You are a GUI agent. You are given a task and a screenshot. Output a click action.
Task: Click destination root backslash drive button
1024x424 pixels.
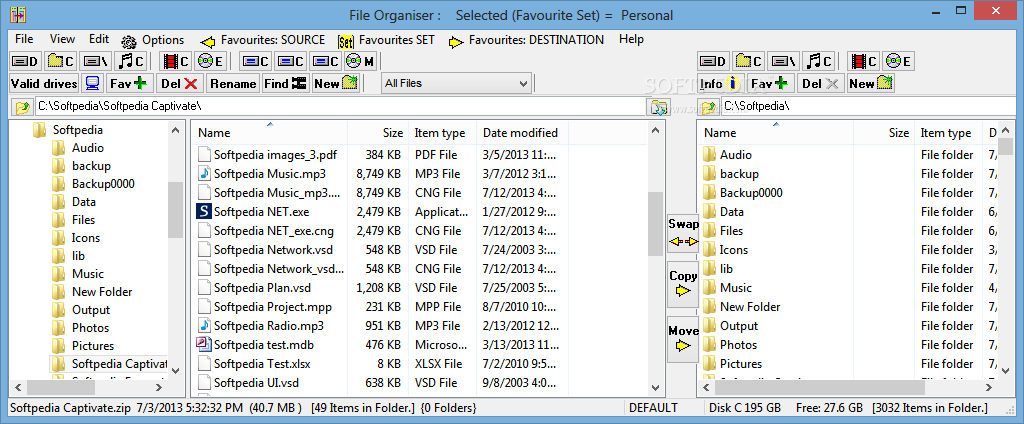coord(784,61)
